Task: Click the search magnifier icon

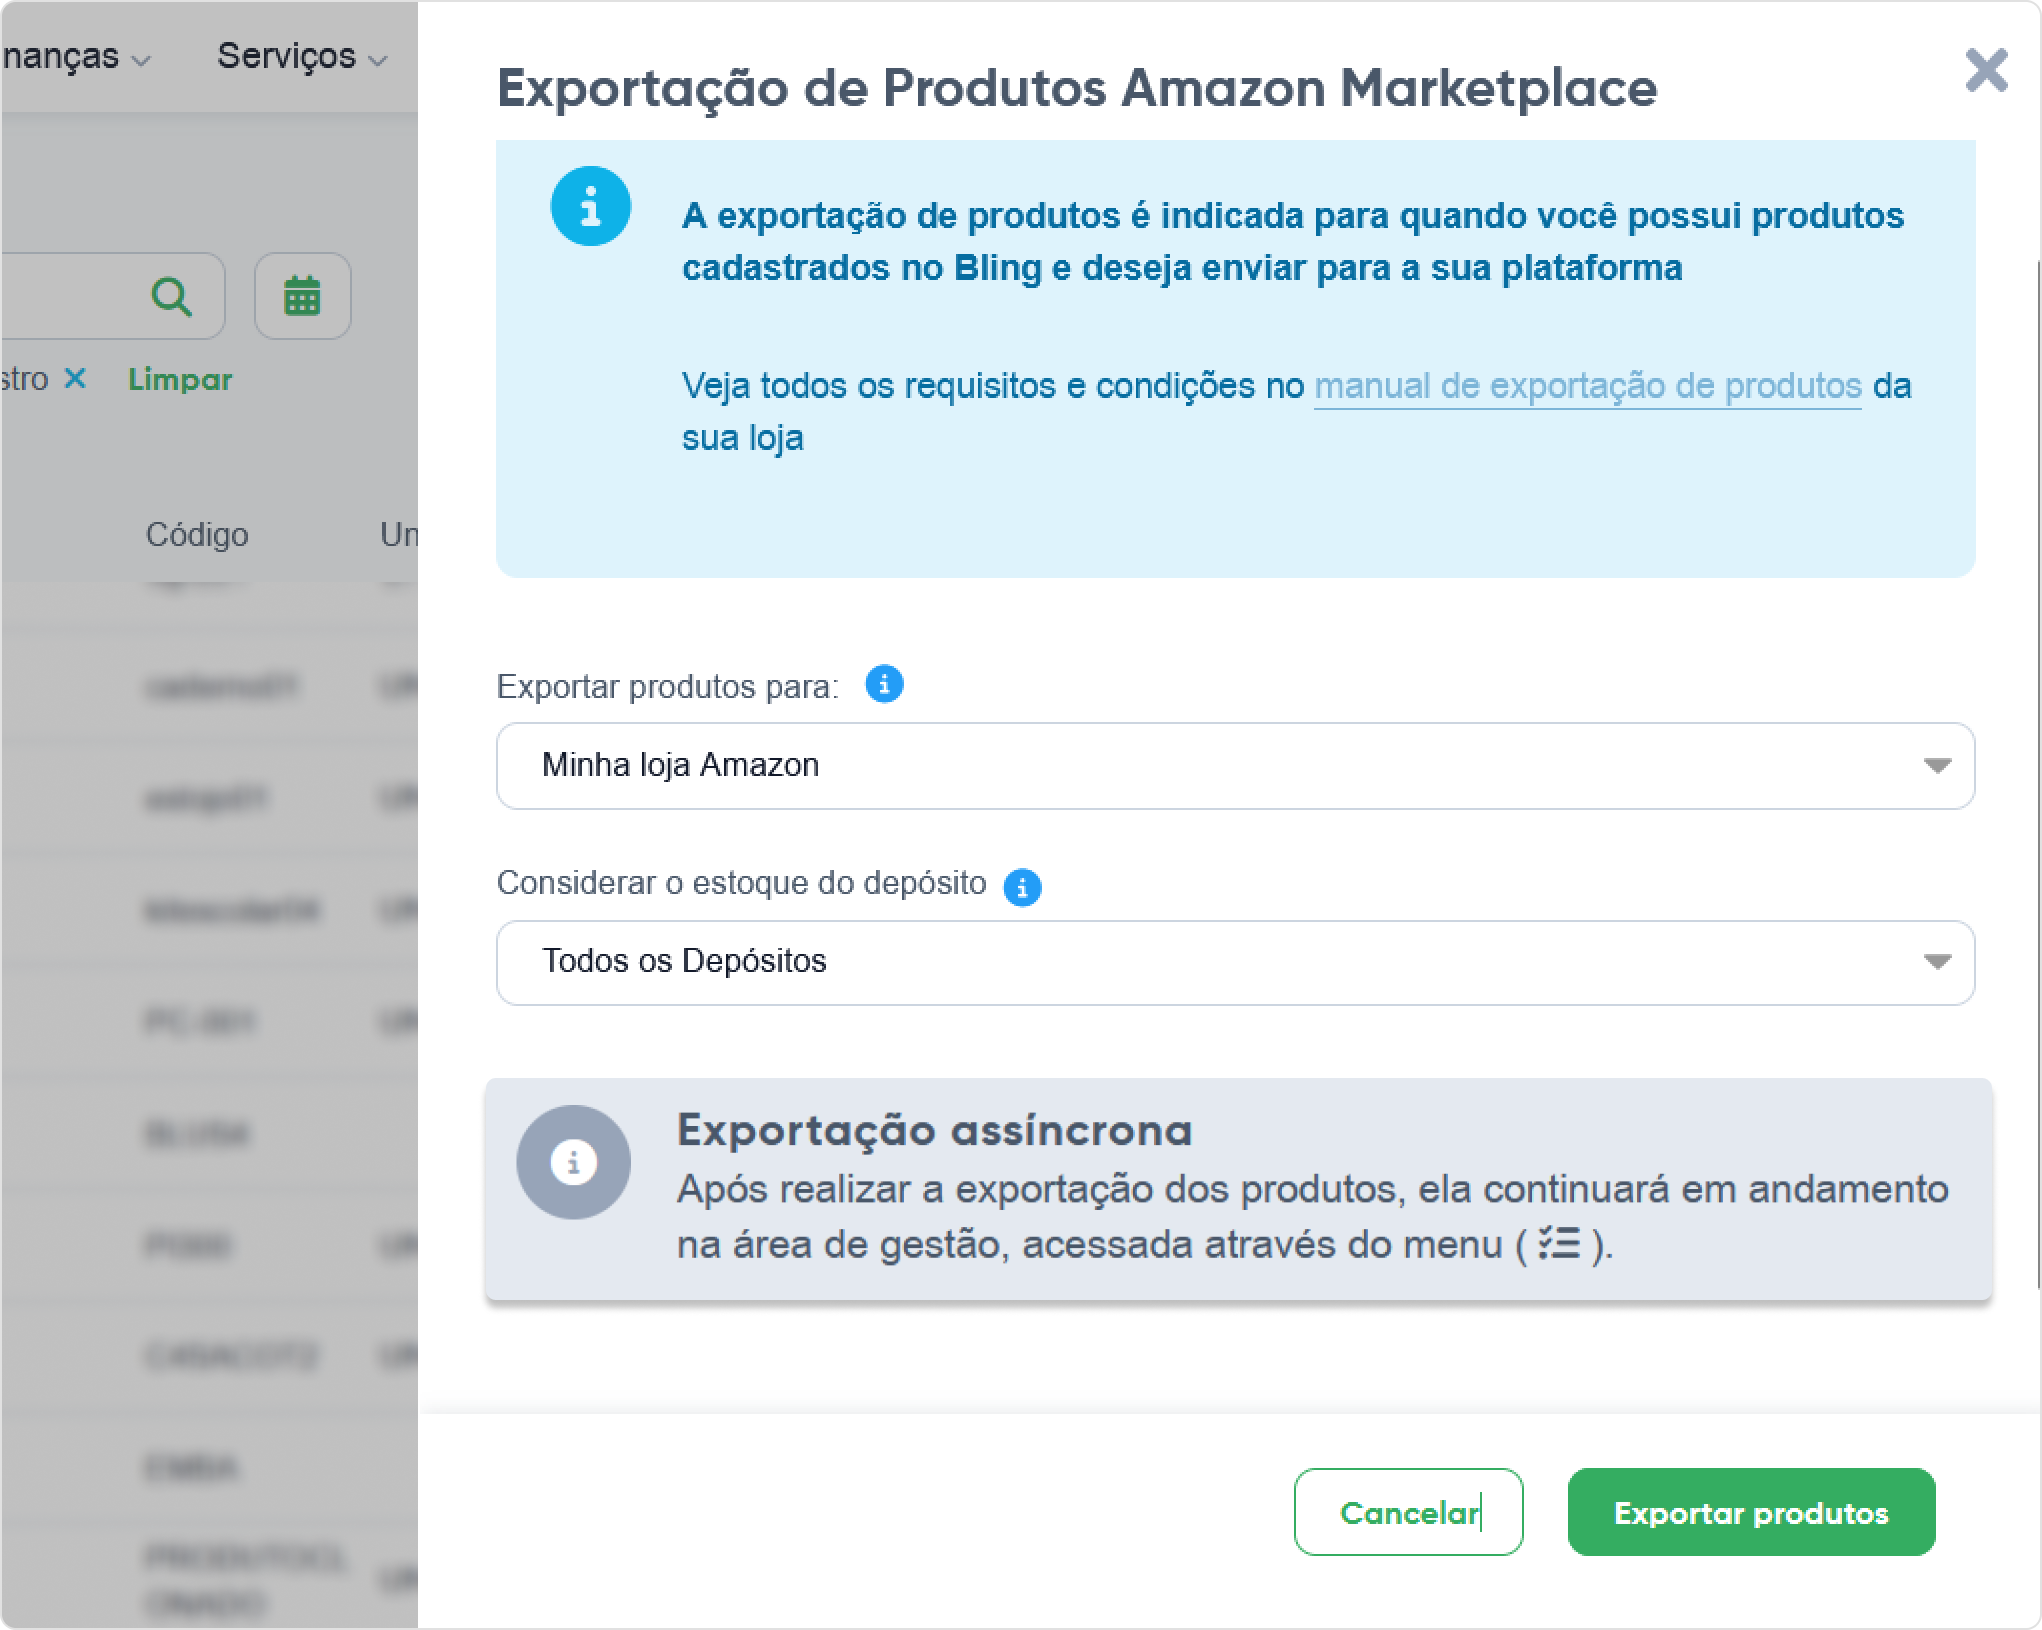Action: pos(172,296)
